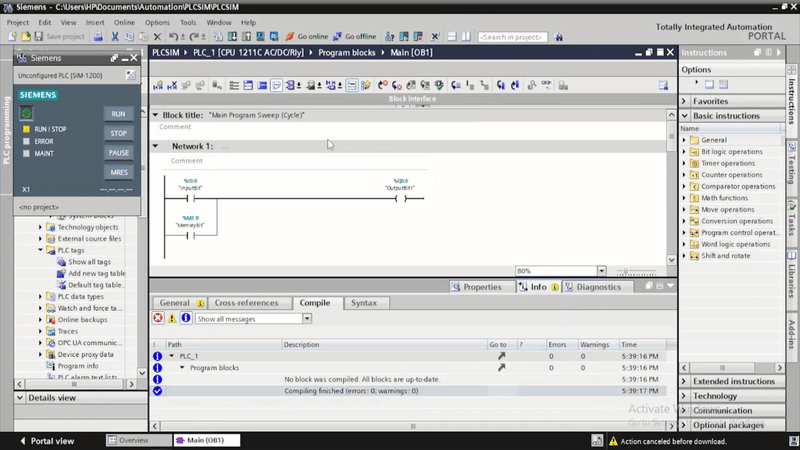
Task: Toggle the warnings filter in Compile tab
Action: pos(172,318)
